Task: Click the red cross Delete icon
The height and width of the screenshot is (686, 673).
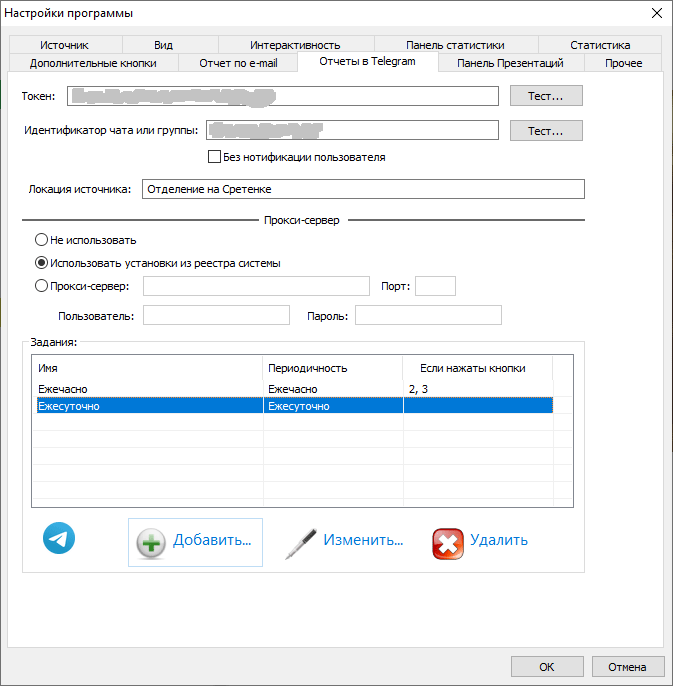Action: click(x=447, y=542)
